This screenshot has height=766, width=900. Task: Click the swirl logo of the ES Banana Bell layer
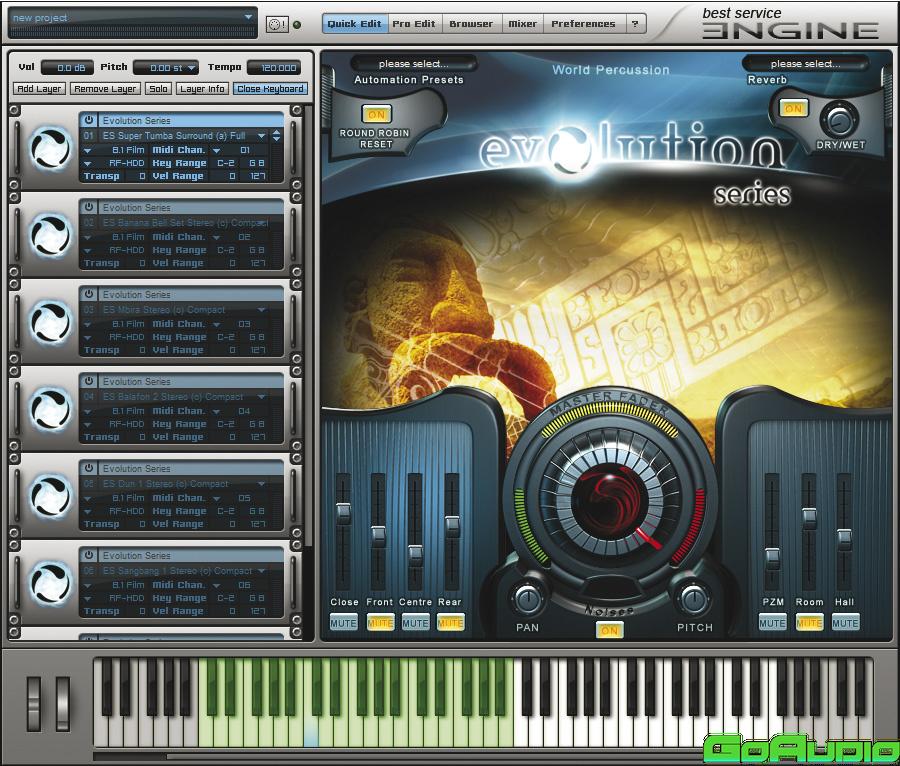click(x=51, y=235)
